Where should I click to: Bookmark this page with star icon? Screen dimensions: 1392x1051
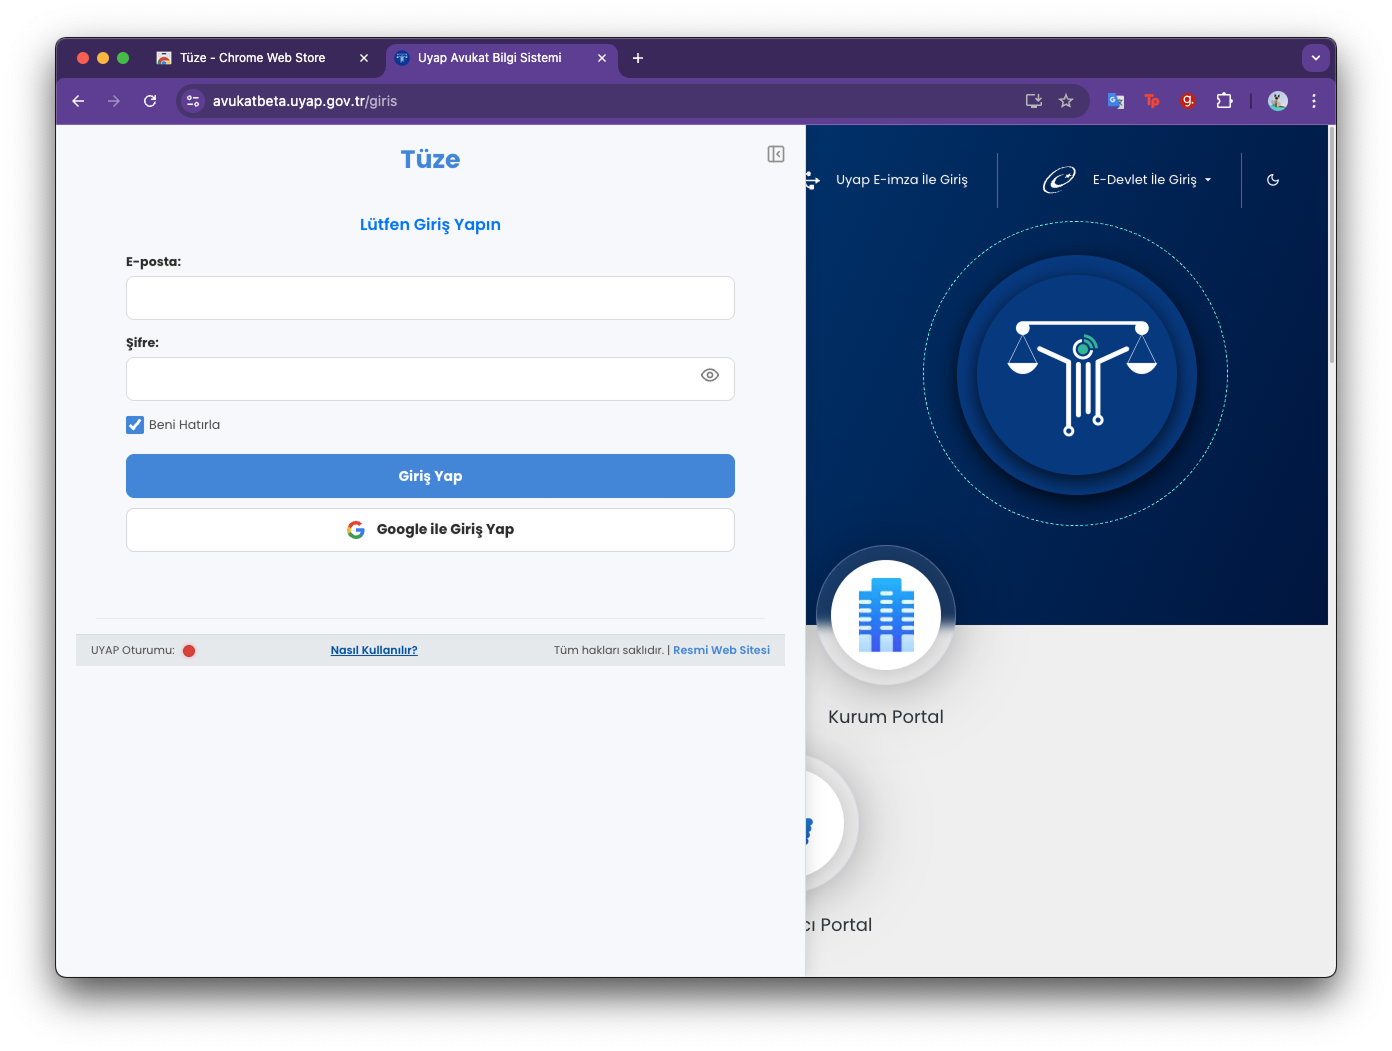pyautogui.click(x=1066, y=101)
